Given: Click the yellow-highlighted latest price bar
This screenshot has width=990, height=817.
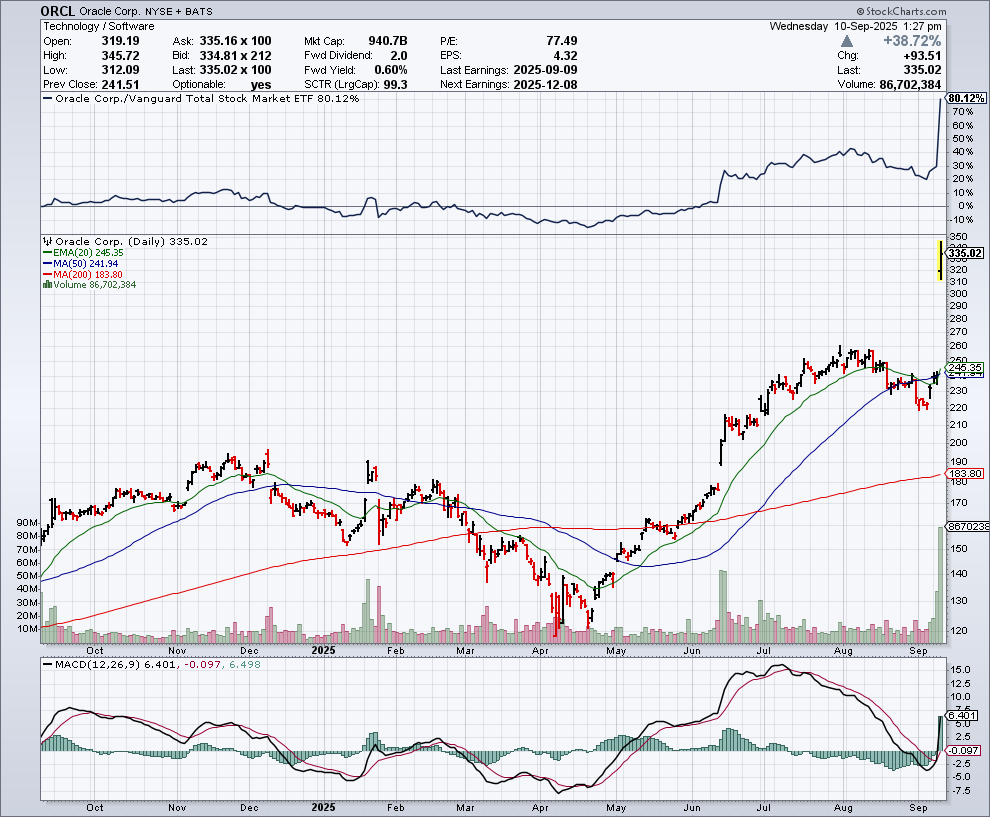Looking at the screenshot, I should click(x=940, y=260).
